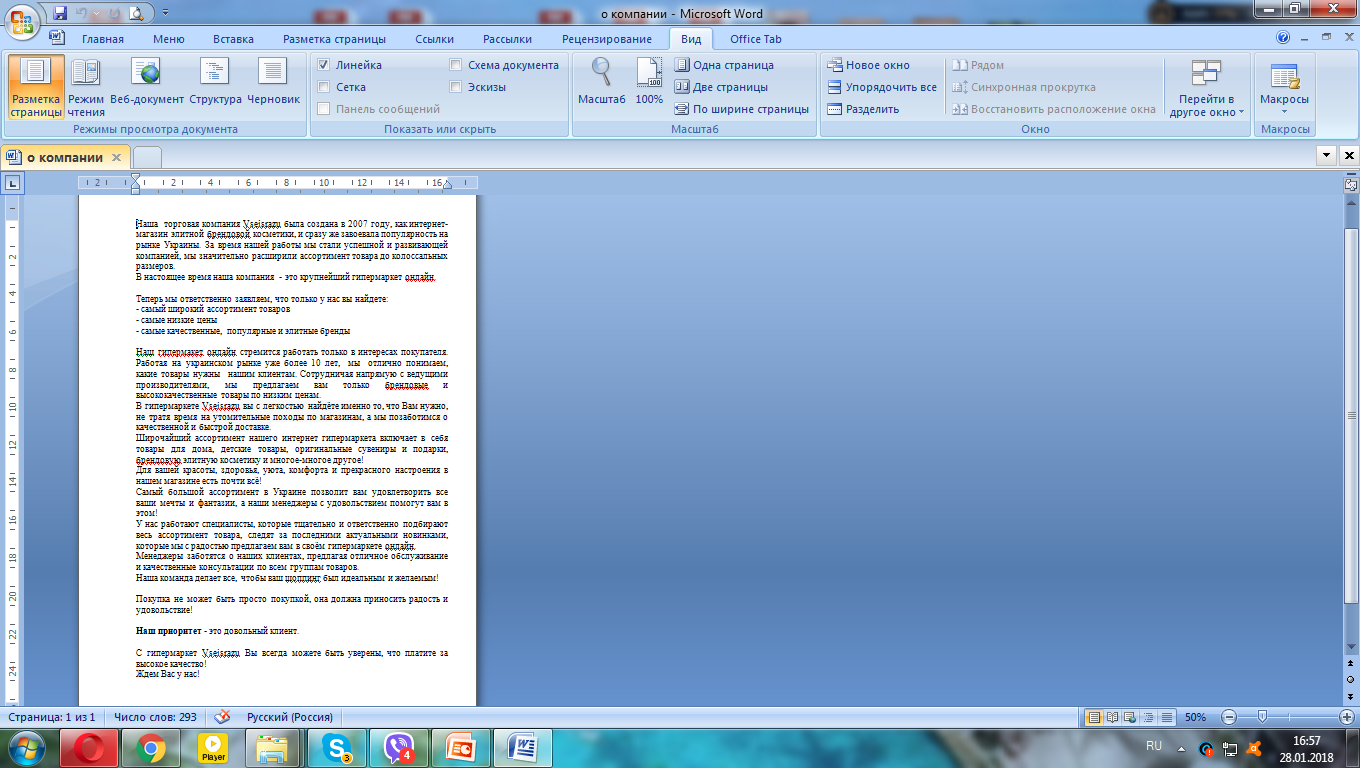Open Chrome from the taskbar
This screenshot has width=1360, height=768.
point(151,748)
